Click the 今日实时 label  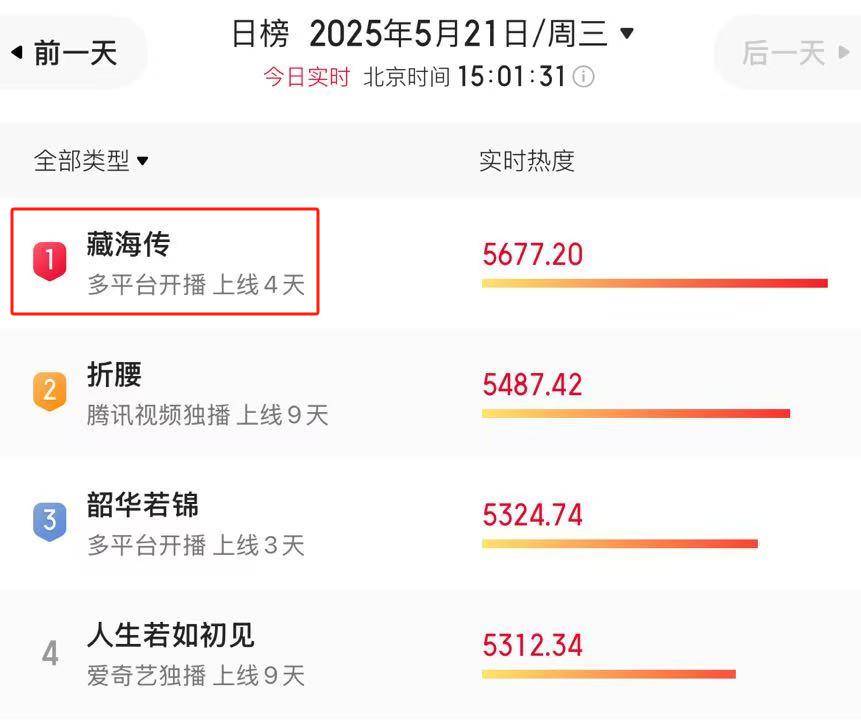tap(306, 76)
